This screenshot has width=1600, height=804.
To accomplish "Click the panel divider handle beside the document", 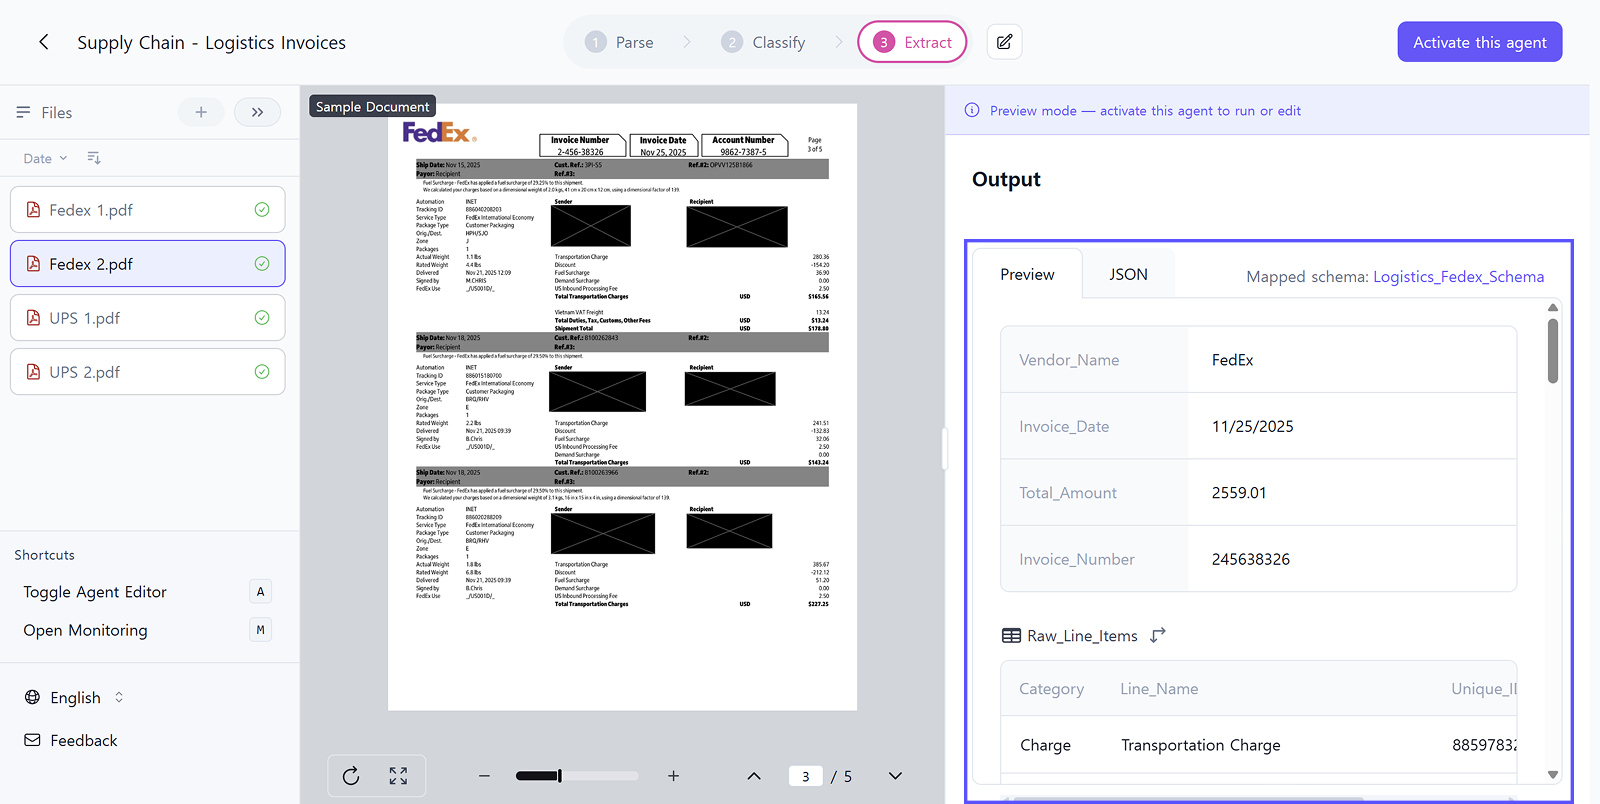I will (x=944, y=448).
